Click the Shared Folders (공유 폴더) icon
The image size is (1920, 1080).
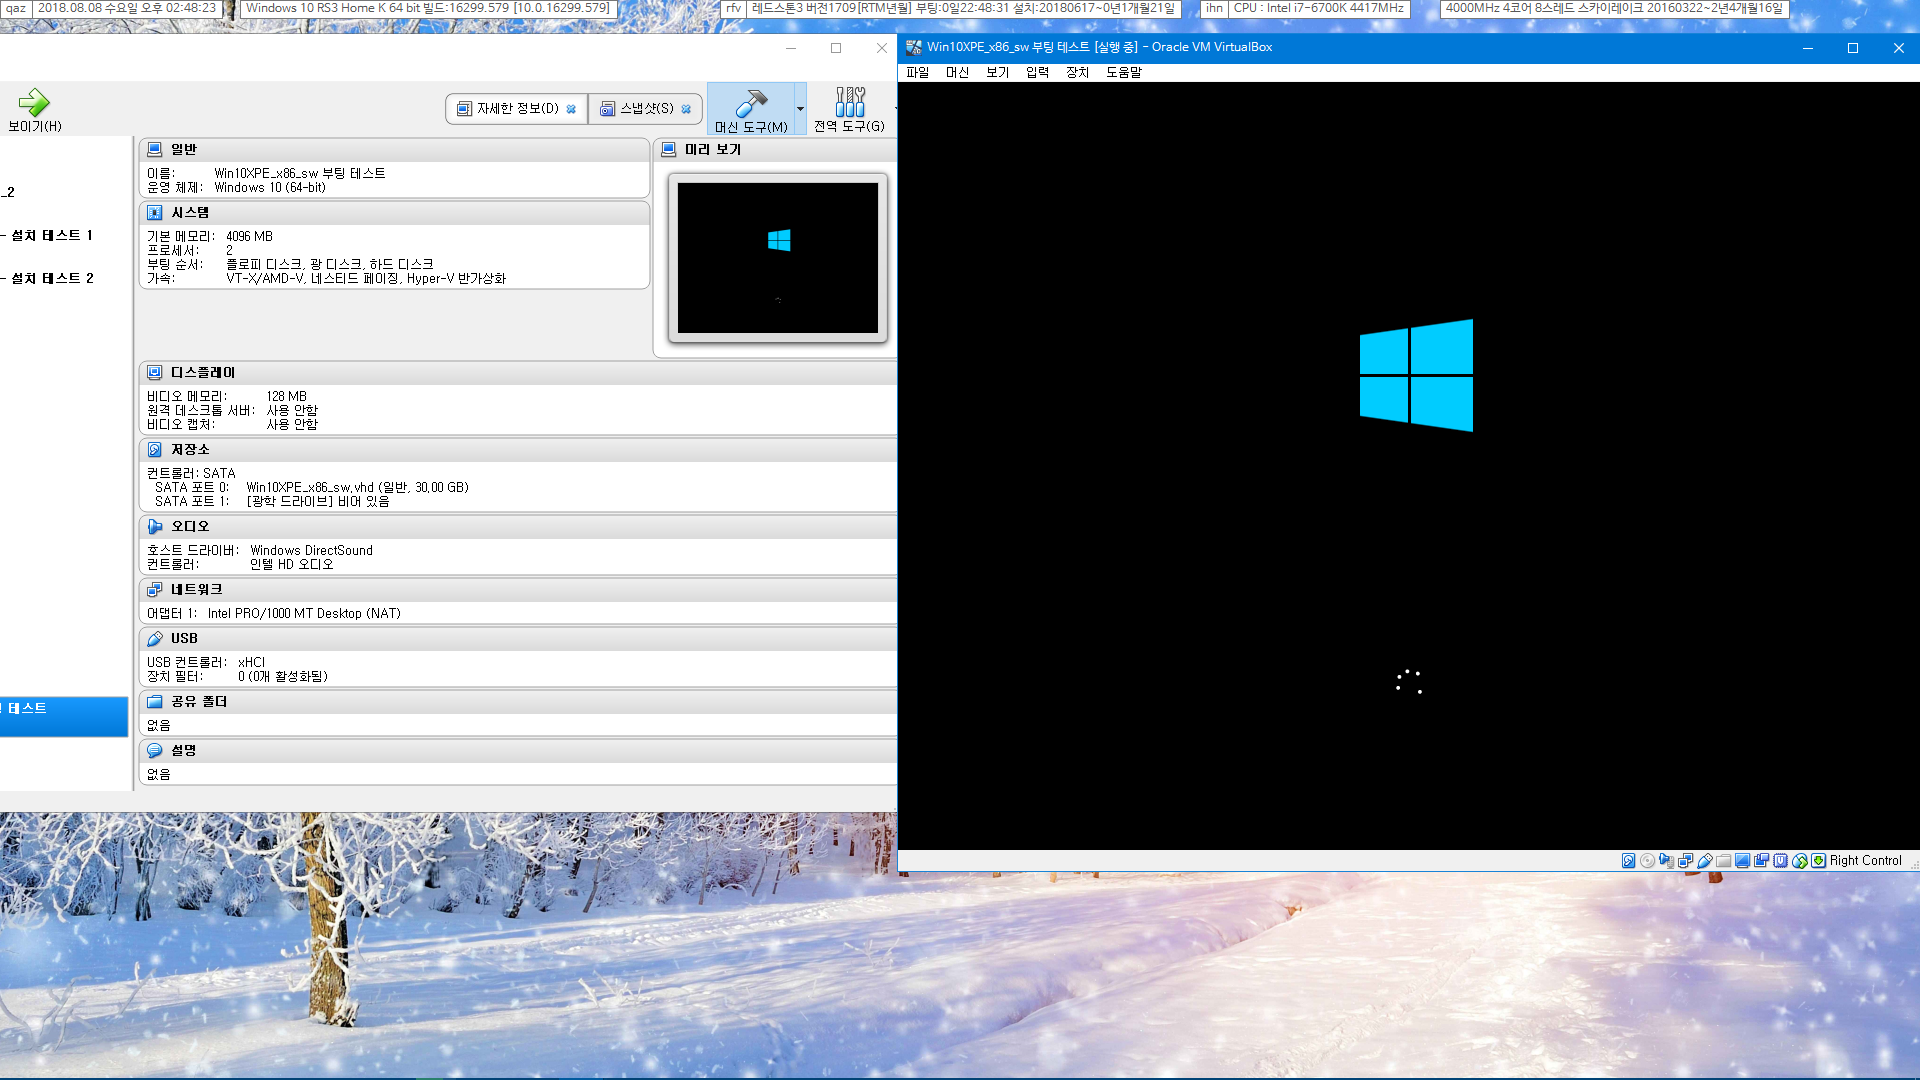click(x=155, y=701)
